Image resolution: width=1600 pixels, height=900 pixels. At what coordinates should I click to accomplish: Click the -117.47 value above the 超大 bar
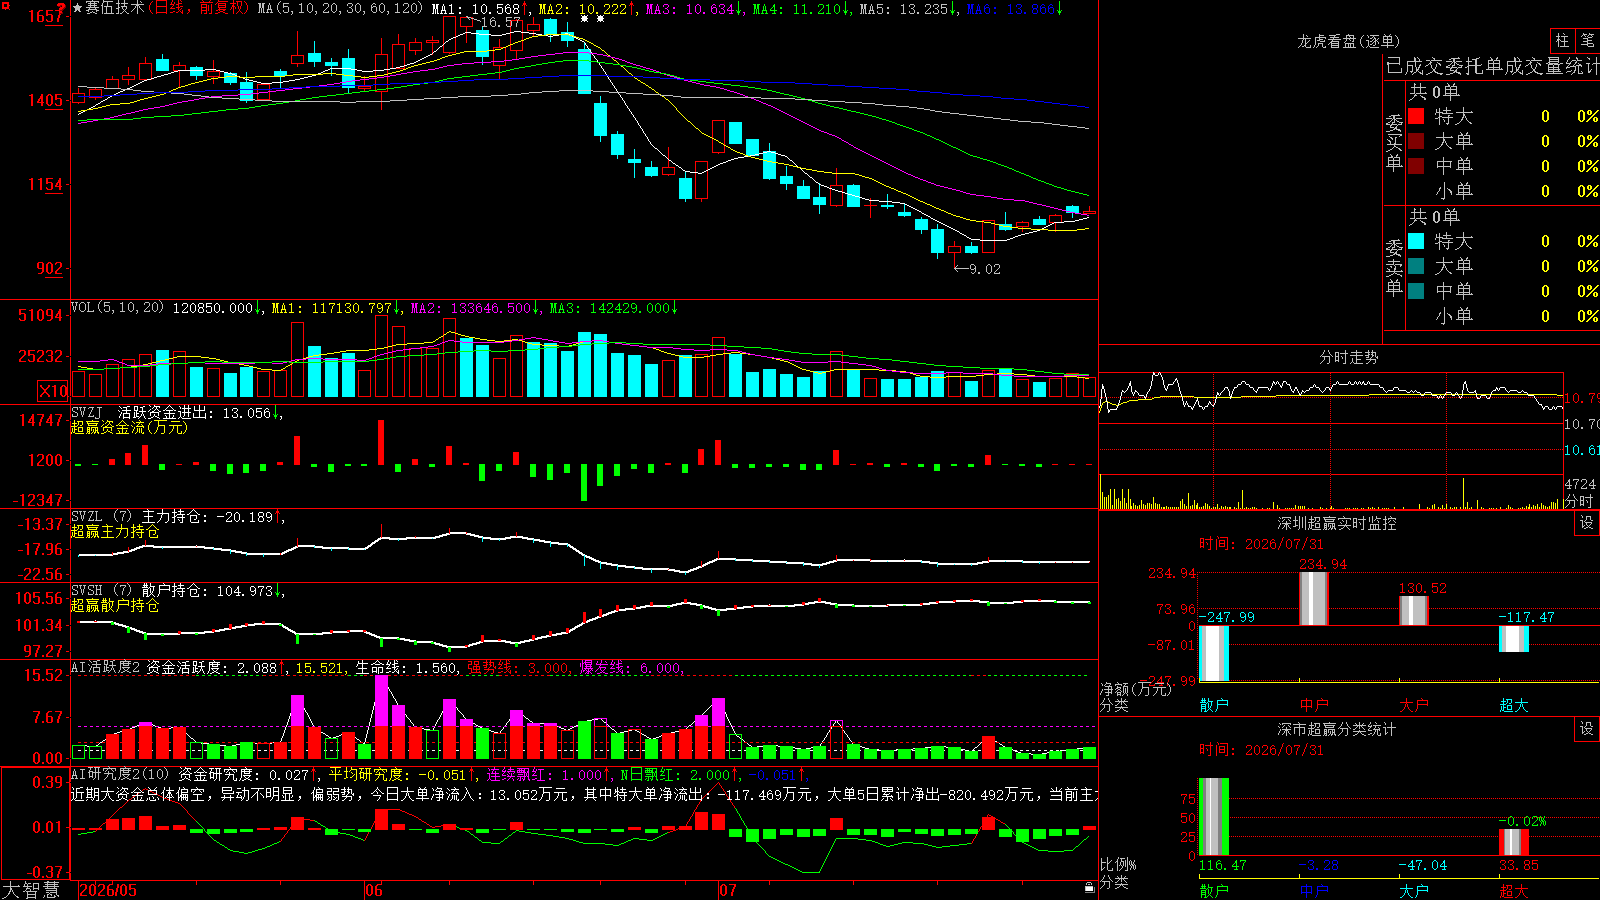(x=1526, y=617)
